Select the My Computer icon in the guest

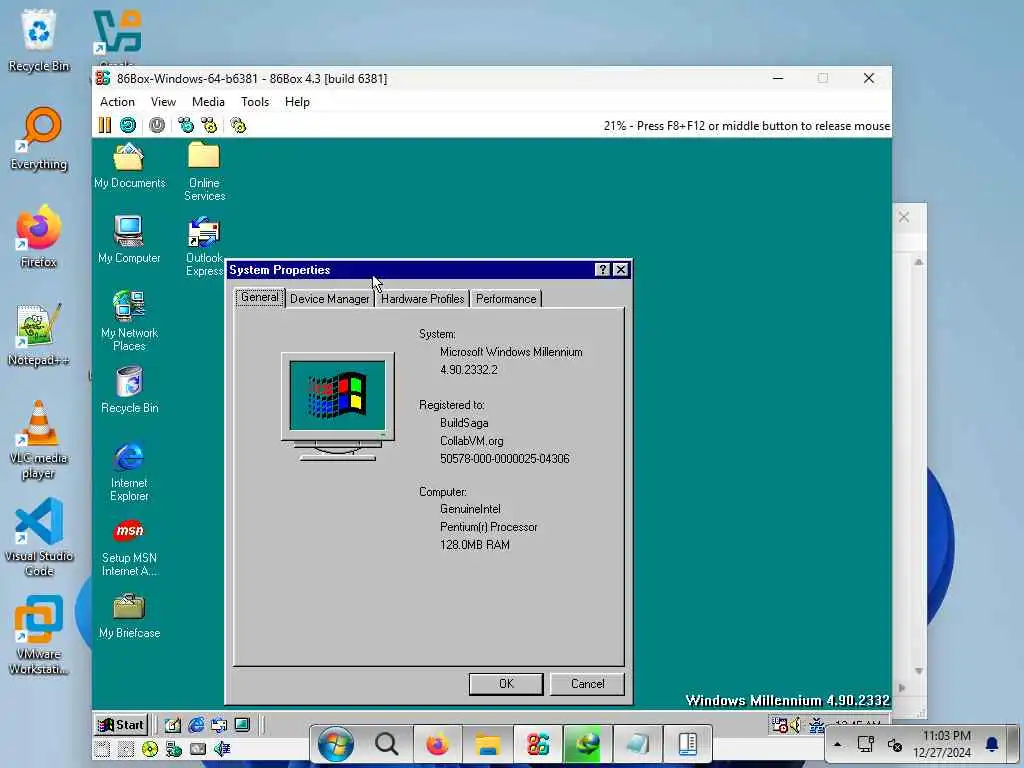click(129, 239)
